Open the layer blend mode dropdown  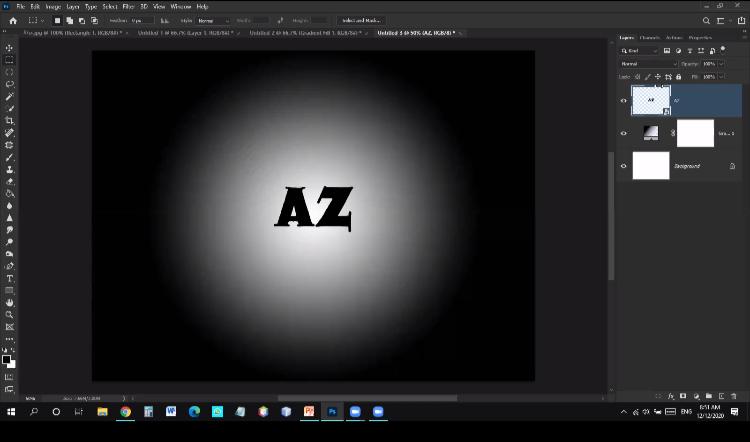[x=648, y=64]
